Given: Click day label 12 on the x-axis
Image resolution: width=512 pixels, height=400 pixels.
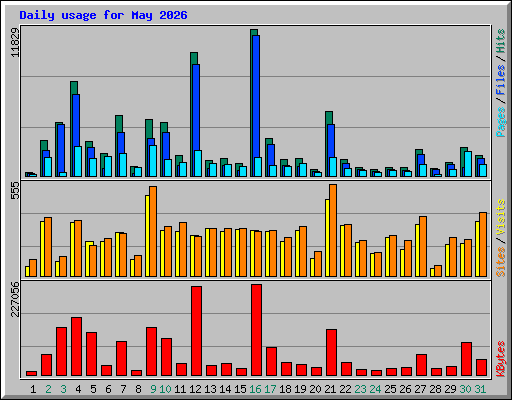Looking at the screenshot, I should coord(195,389).
